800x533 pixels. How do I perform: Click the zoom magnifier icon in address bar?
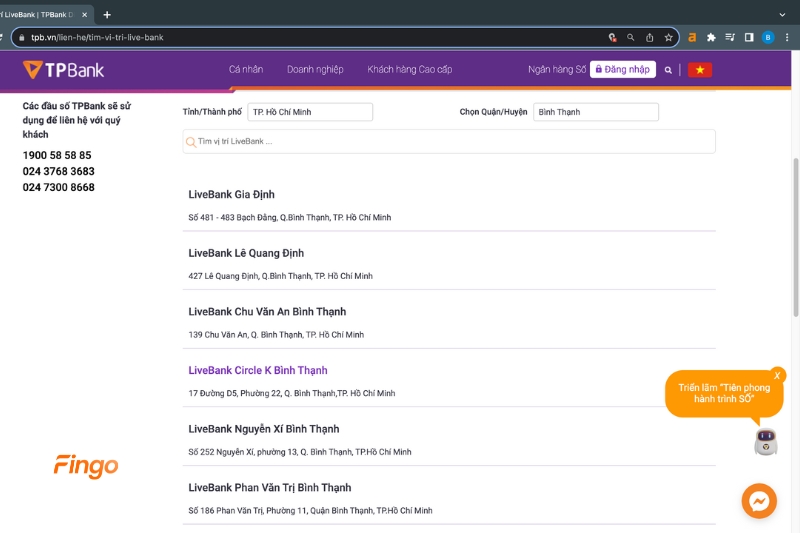631,37
